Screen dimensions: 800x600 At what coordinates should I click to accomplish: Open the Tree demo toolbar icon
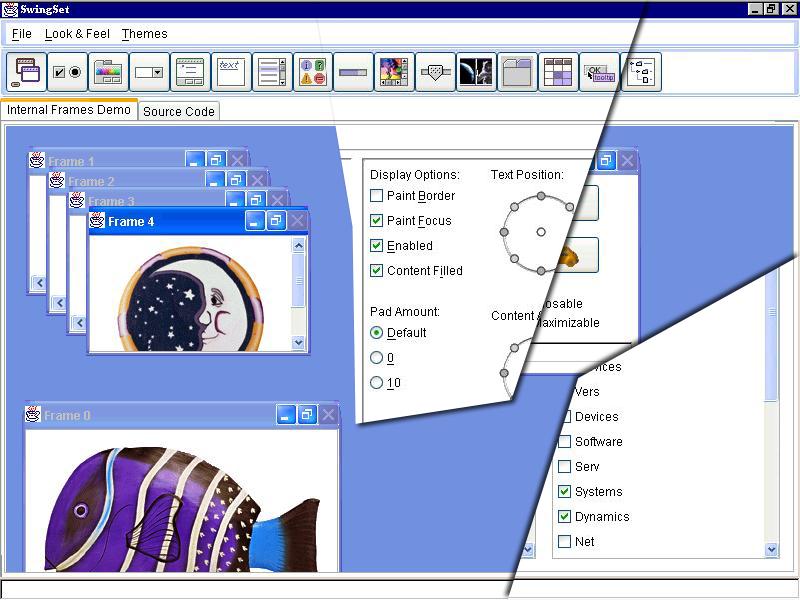point(640,72)
